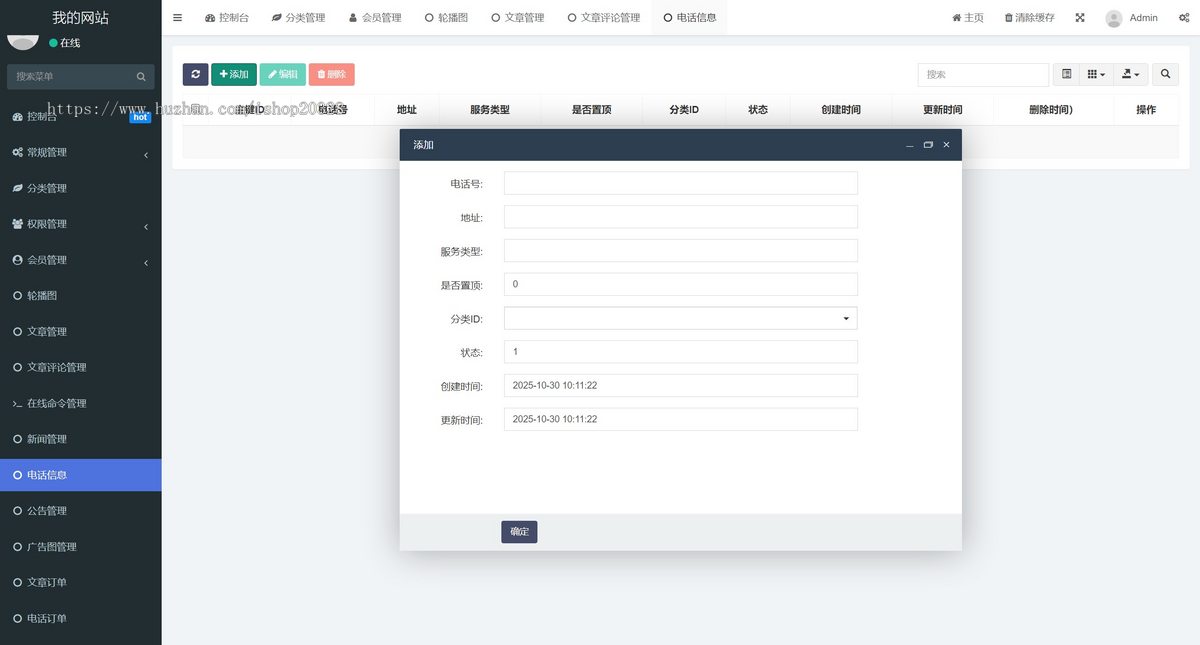1200x645 pixels.
Task: Close the 添加 dialog
Action: pyautogui.click(x=946, y=145)
